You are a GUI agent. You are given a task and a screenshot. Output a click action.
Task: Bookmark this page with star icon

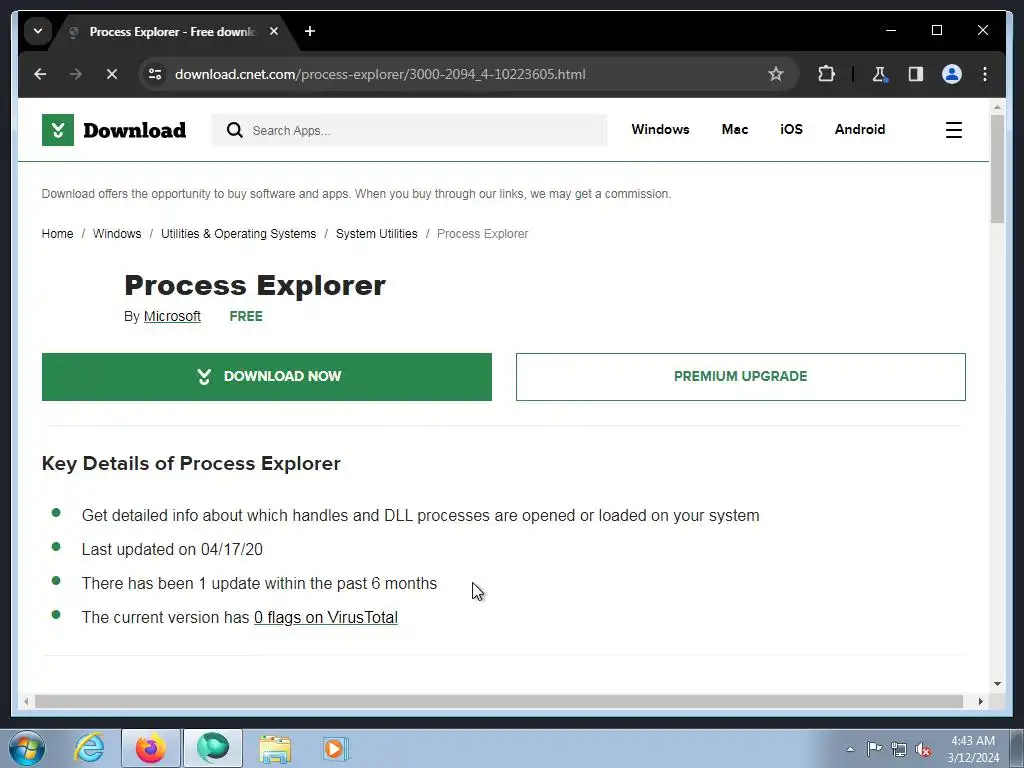[x=775, y=74]
